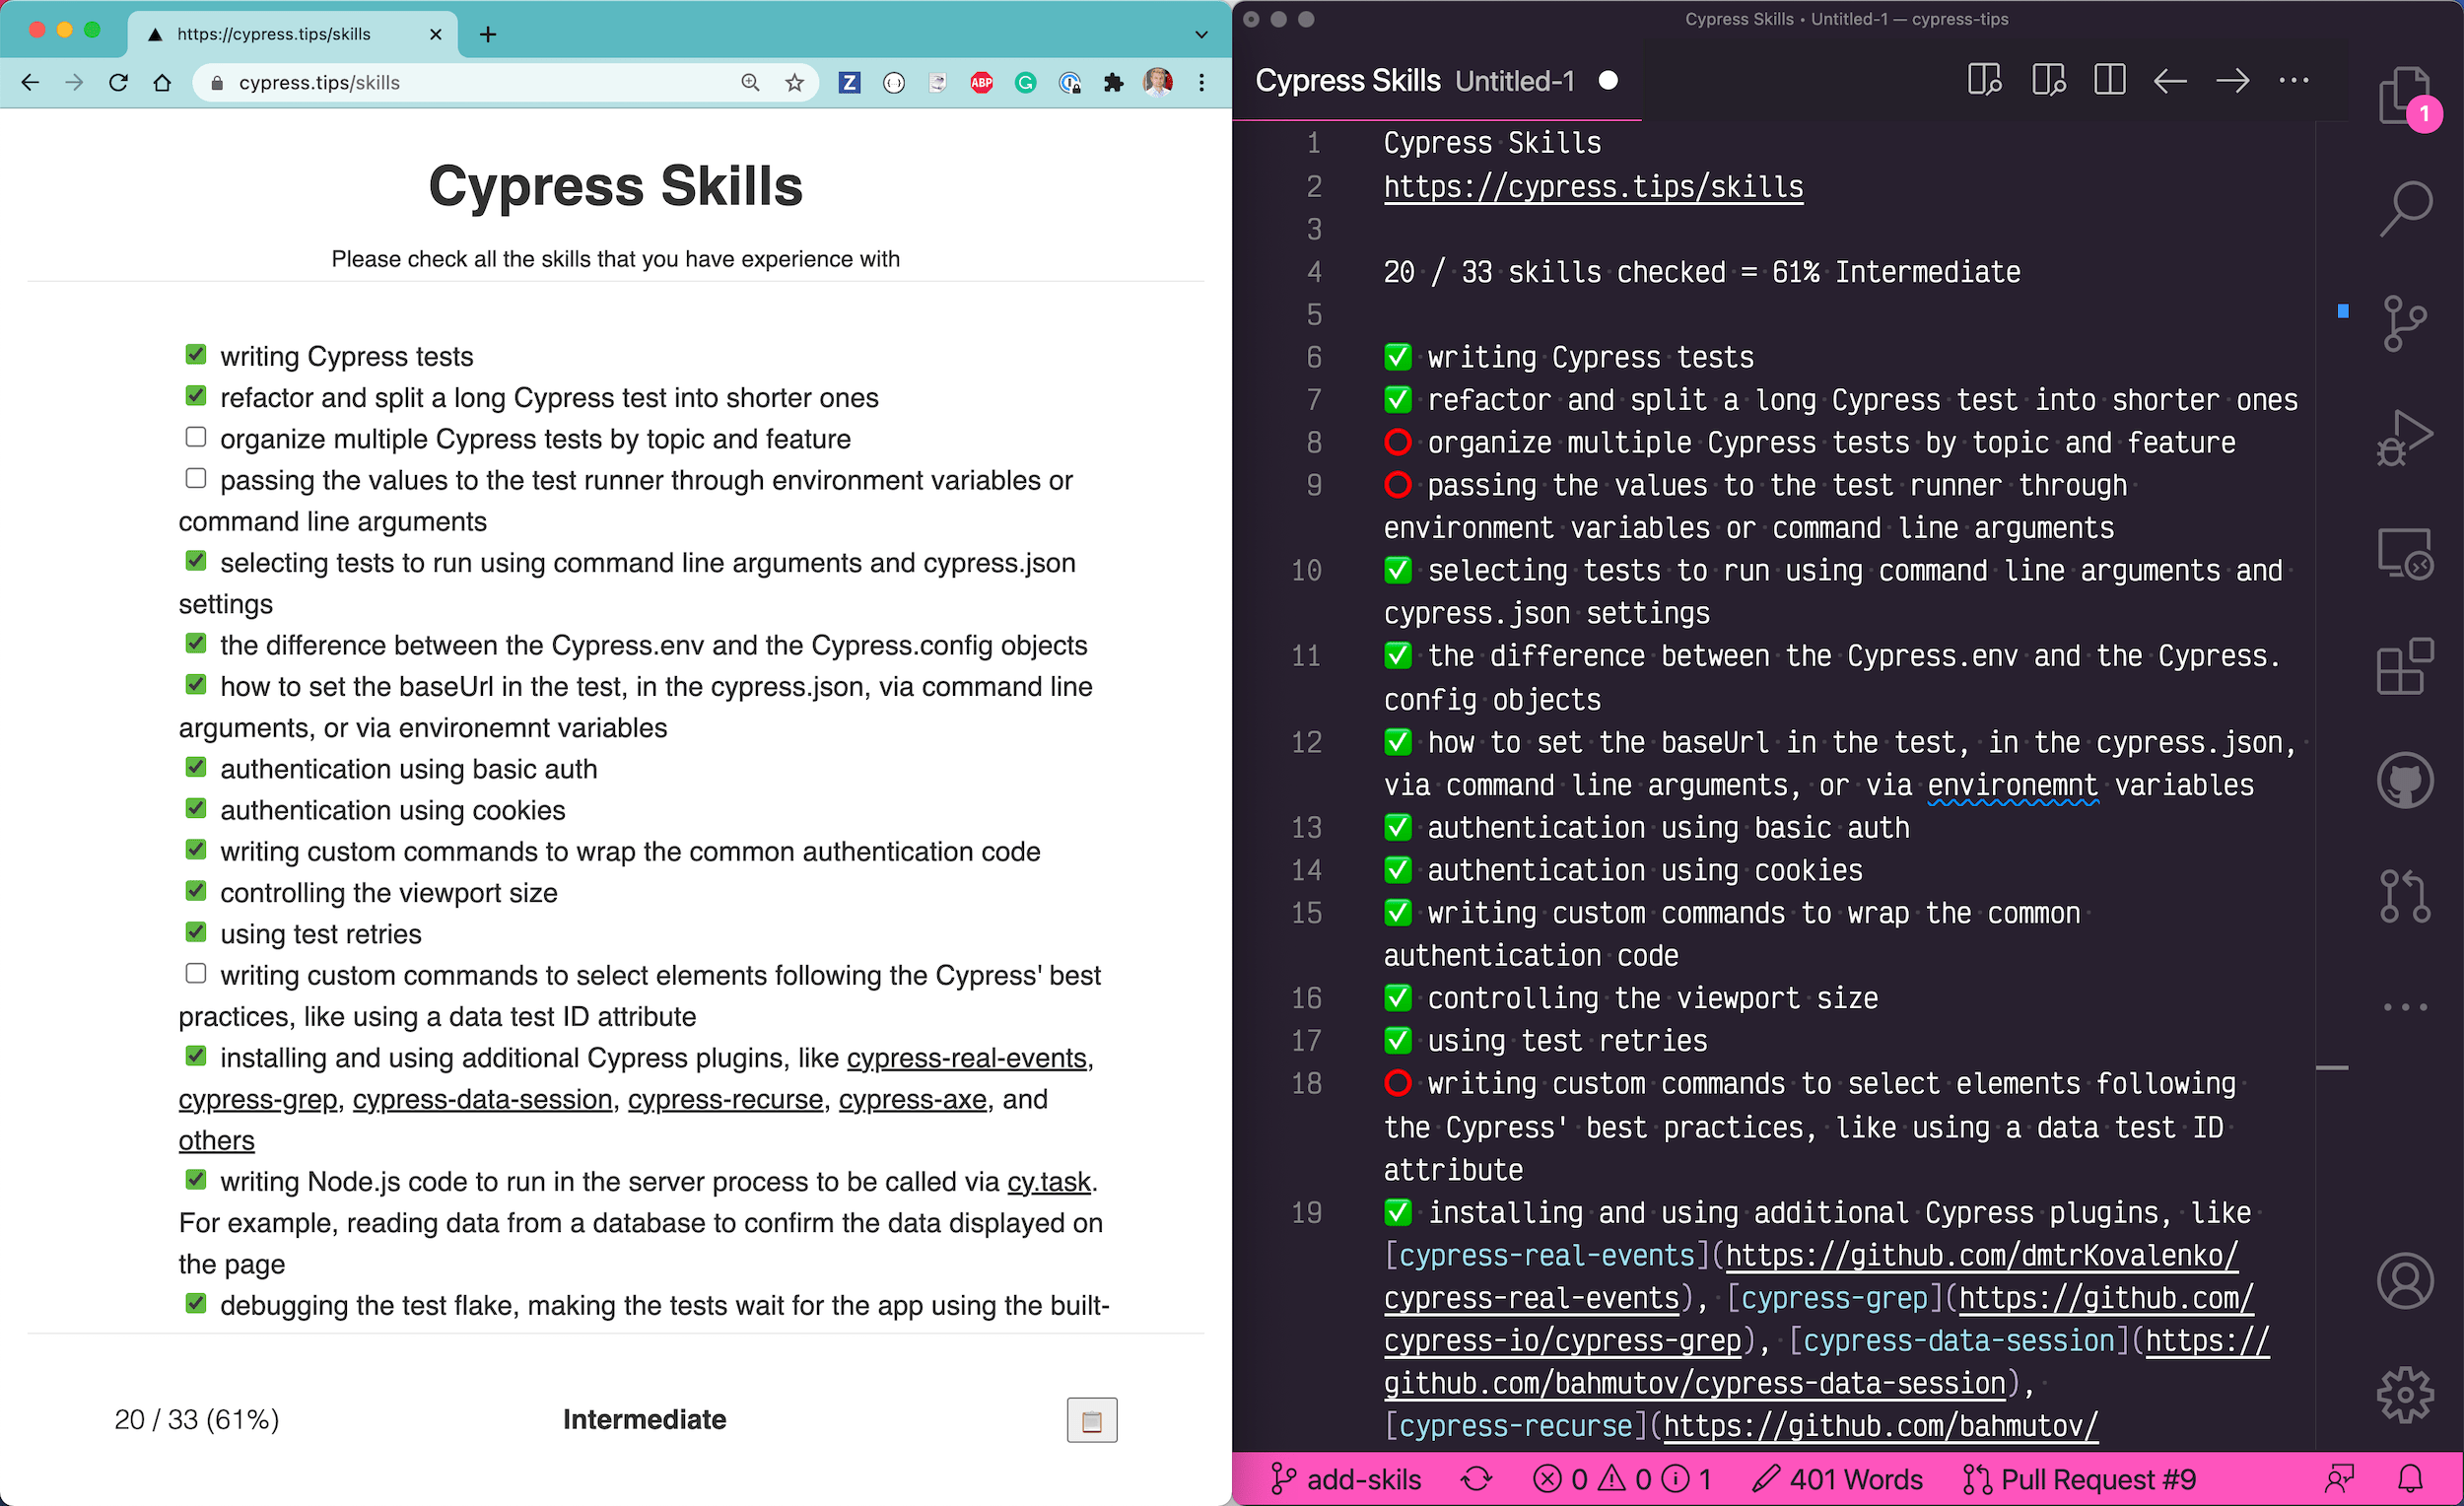Open the editor More Actions ellipsis

tap(2293, 80)
